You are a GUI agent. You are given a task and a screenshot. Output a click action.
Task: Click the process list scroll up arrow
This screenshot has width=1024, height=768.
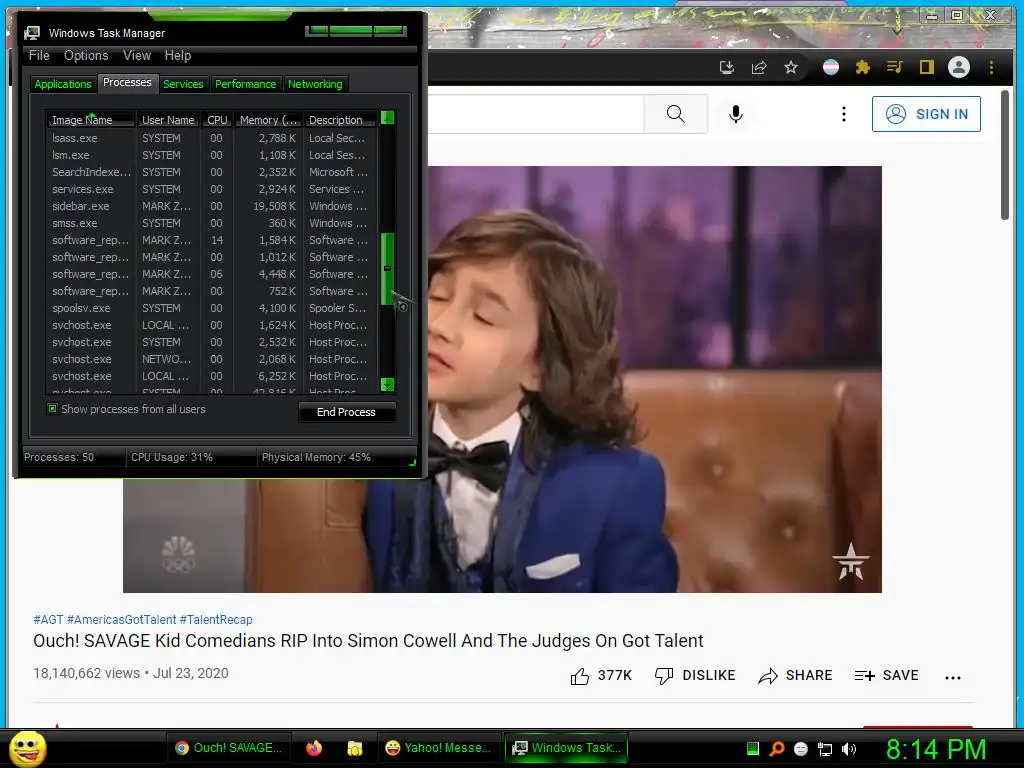[387, 118]
